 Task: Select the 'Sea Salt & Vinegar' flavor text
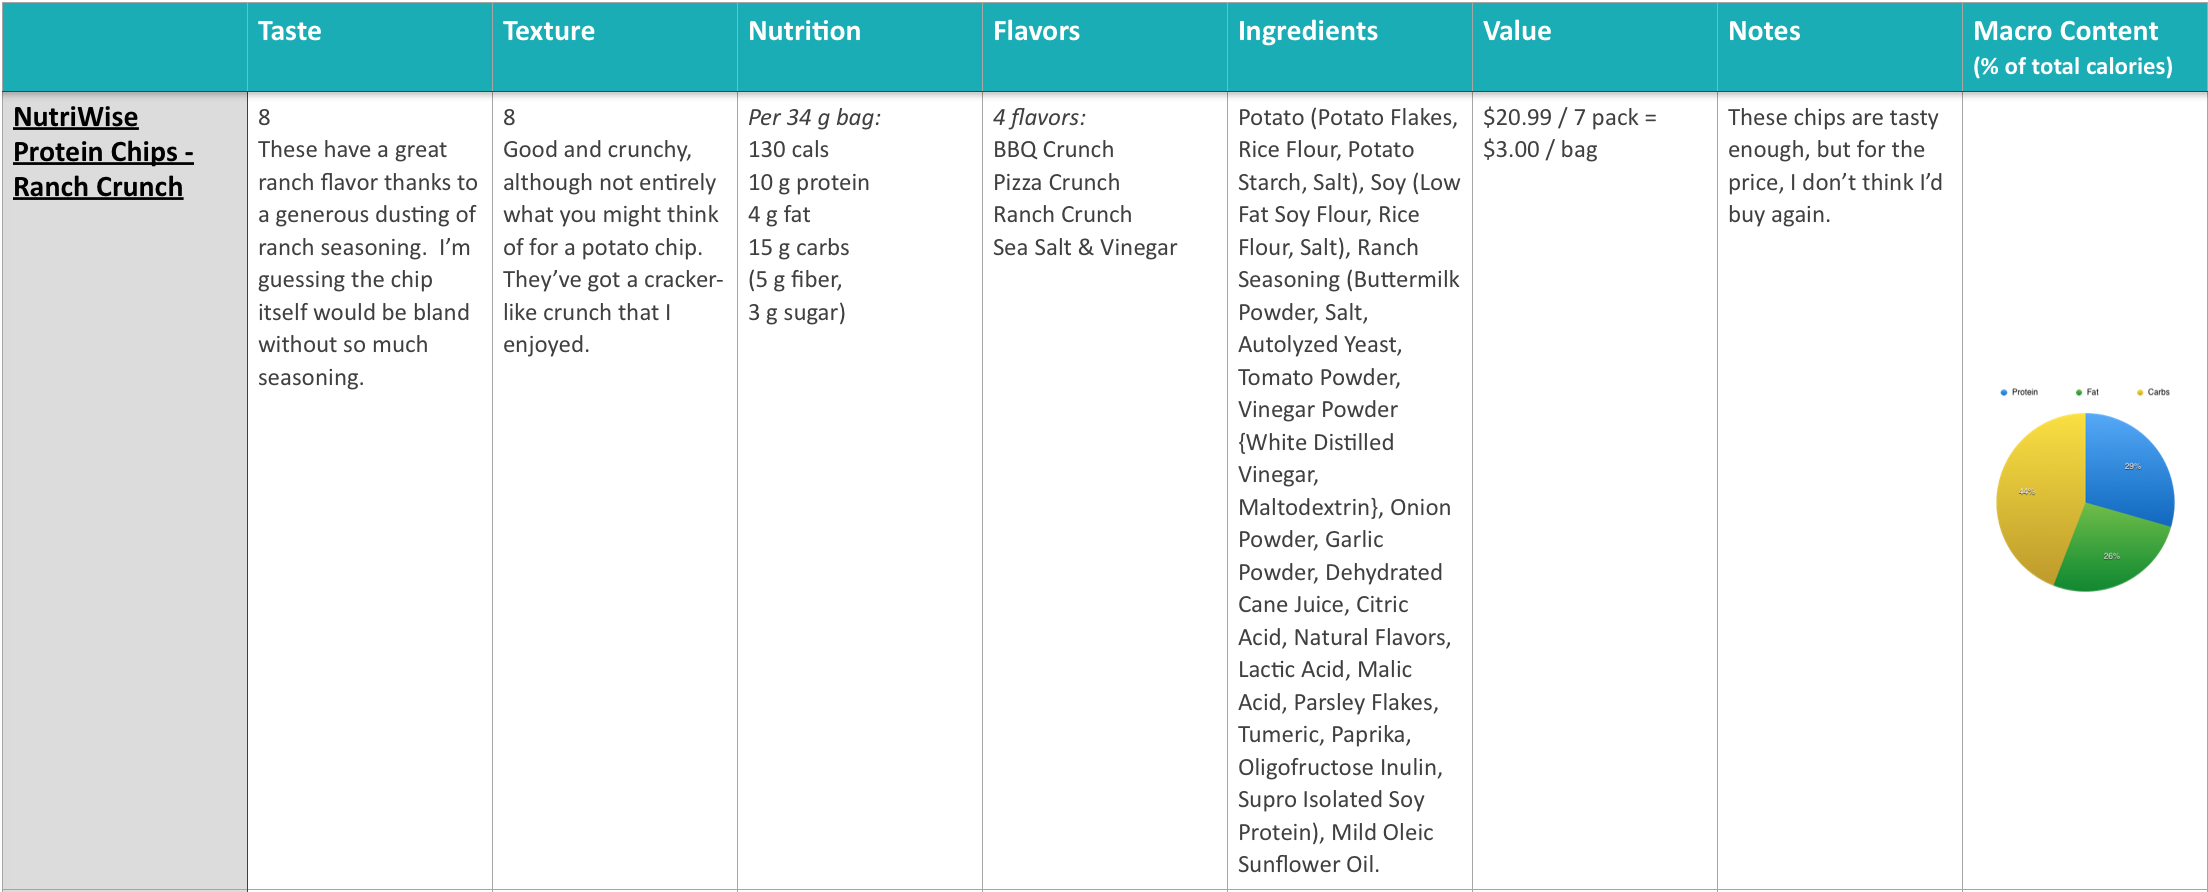(x=1084, y=247)
